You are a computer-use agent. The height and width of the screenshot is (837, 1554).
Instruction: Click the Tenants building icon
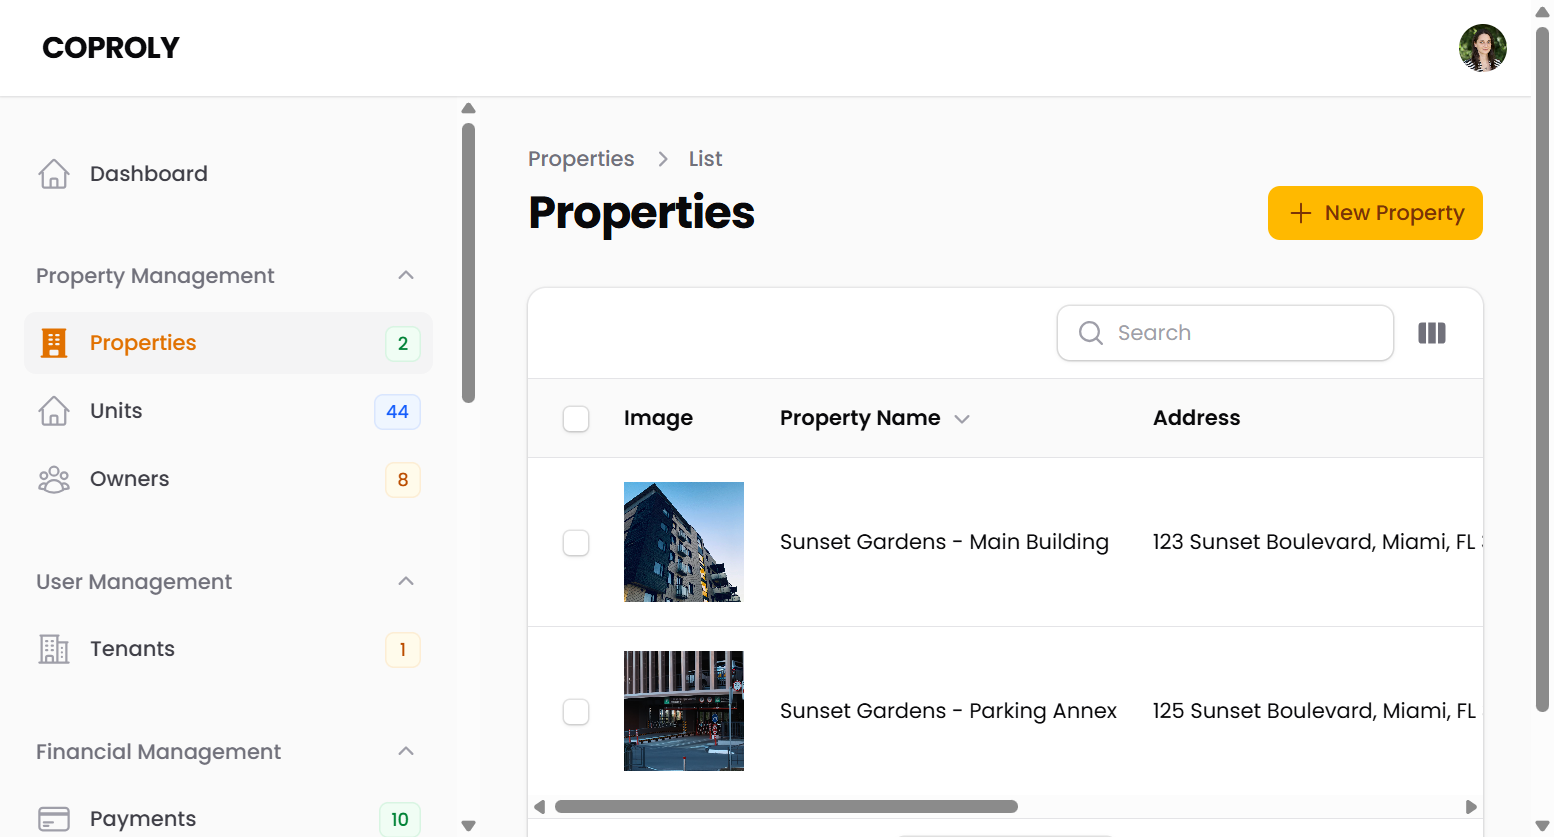54,648
